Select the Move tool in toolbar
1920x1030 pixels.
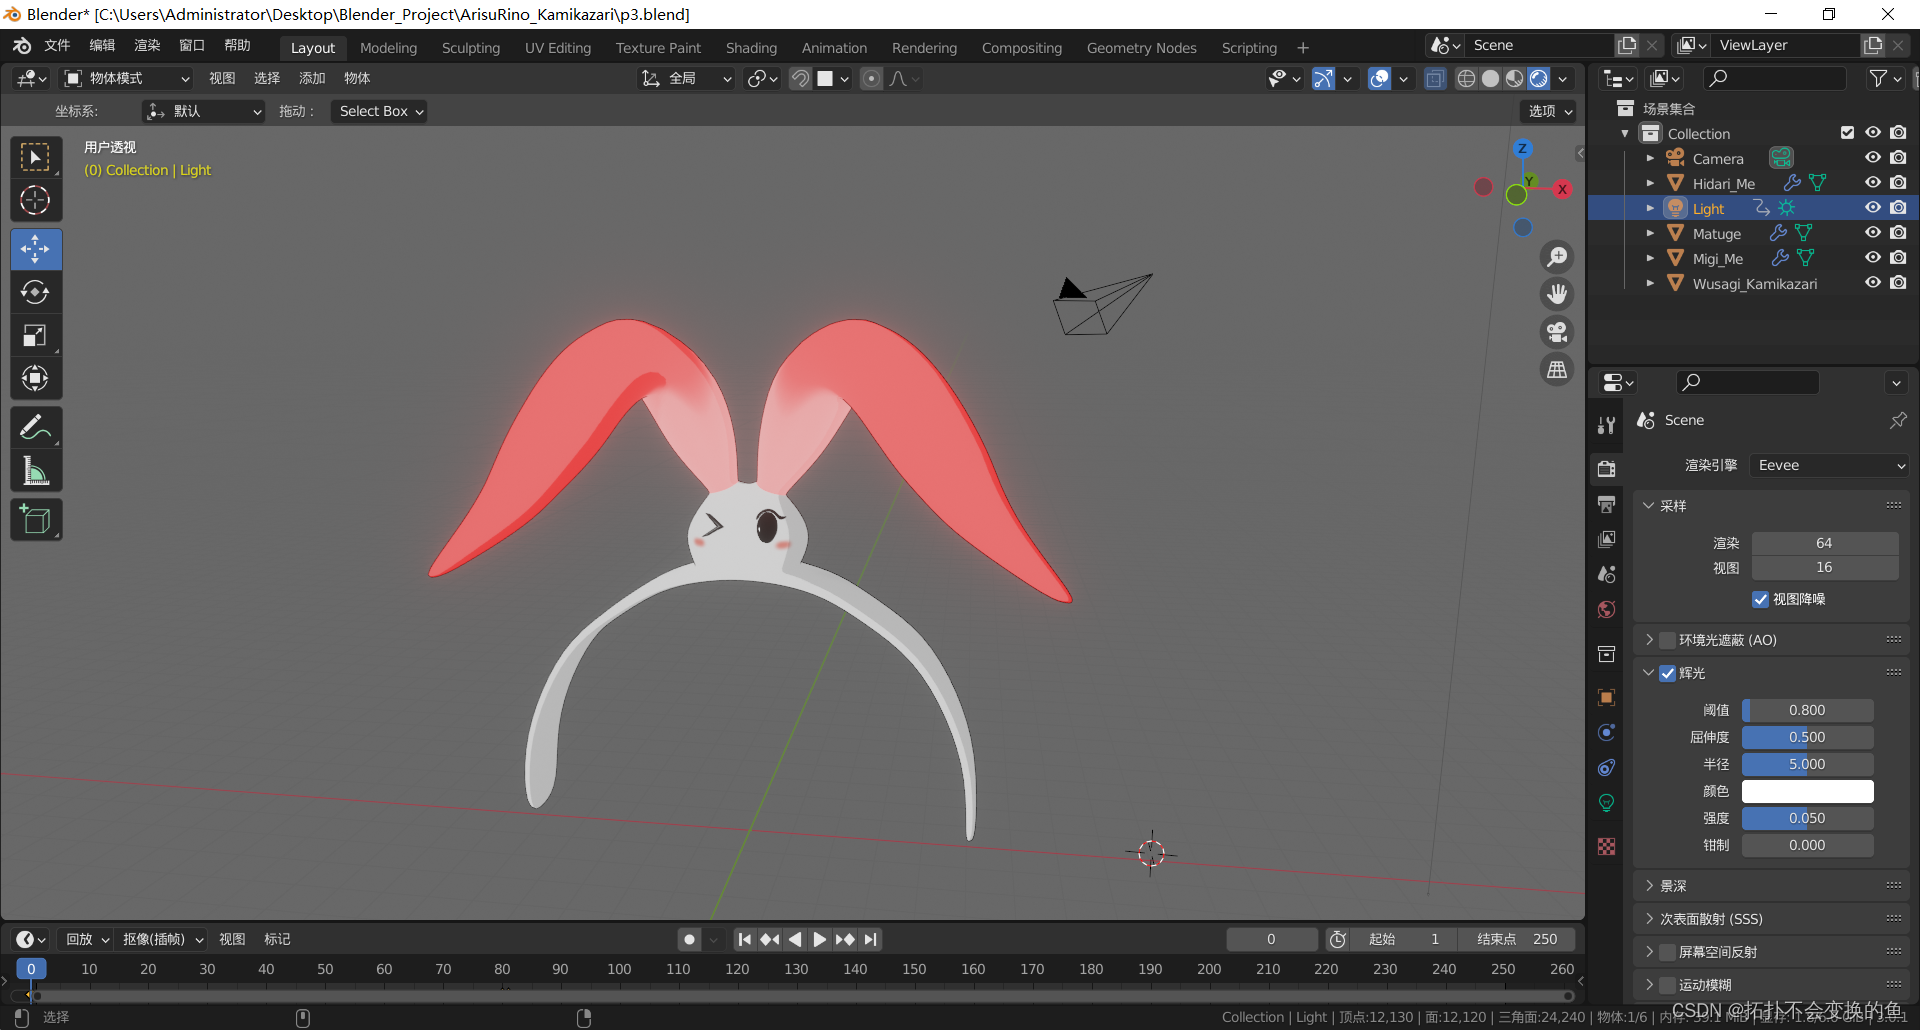coord(36,249)
